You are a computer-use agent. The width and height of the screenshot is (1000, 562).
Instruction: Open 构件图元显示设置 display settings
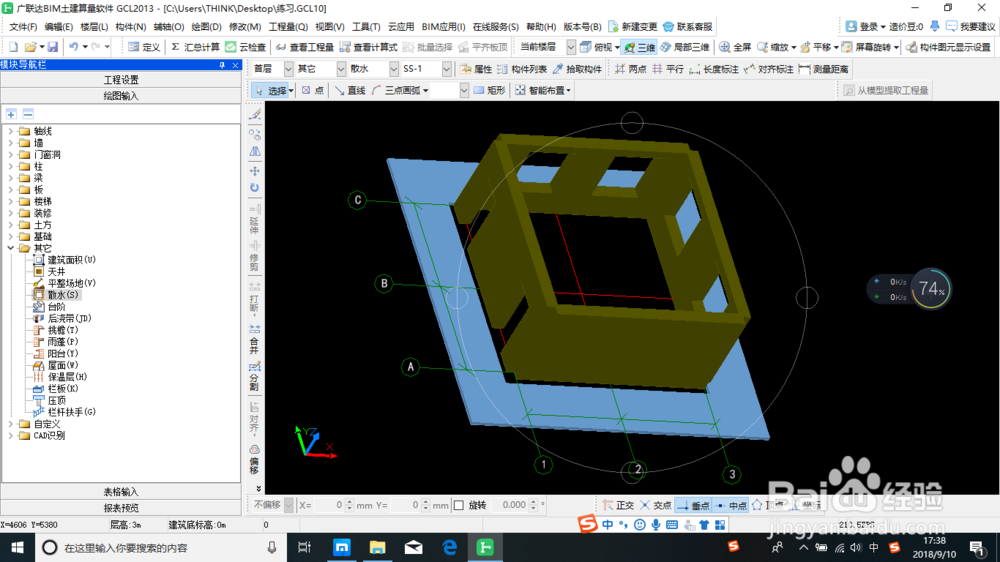948,47
